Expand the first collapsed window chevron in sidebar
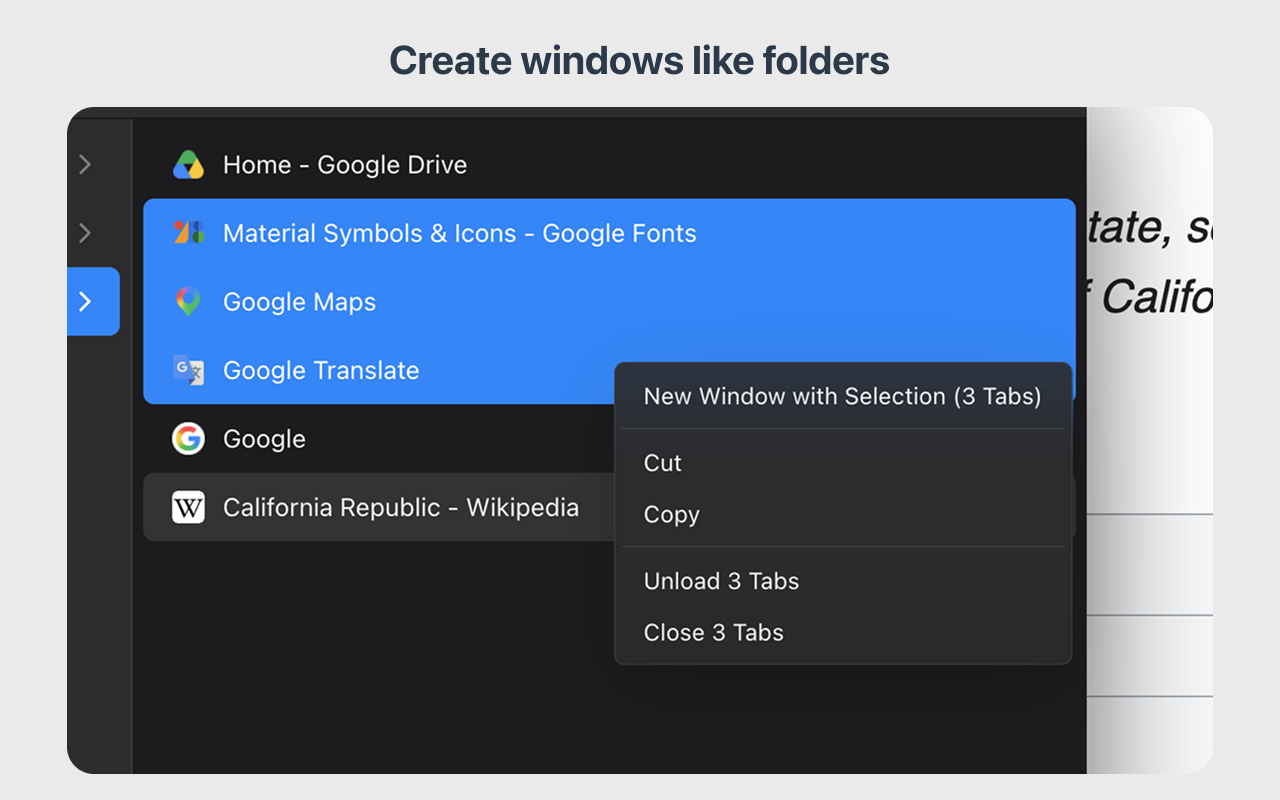Image resolution: width=1280 pixels, height=800 pixels. tap(85, 165)
